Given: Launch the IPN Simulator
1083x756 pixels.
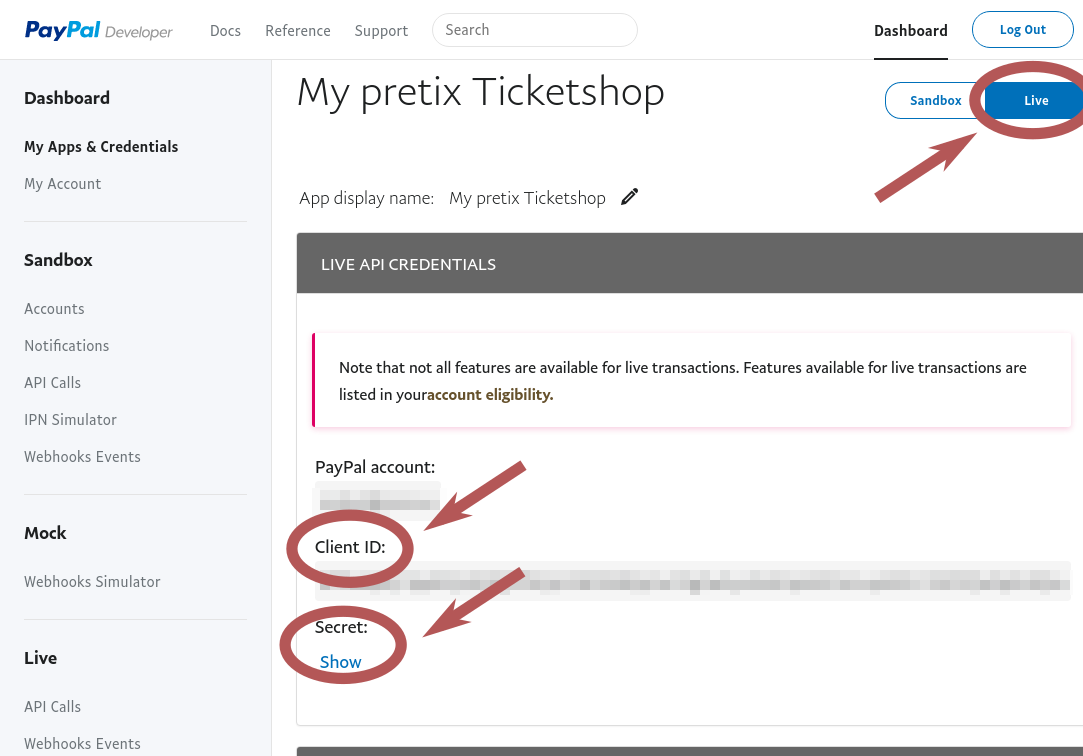Looking at the screenshot, I should pyautogui.click(x=70, y=420).
